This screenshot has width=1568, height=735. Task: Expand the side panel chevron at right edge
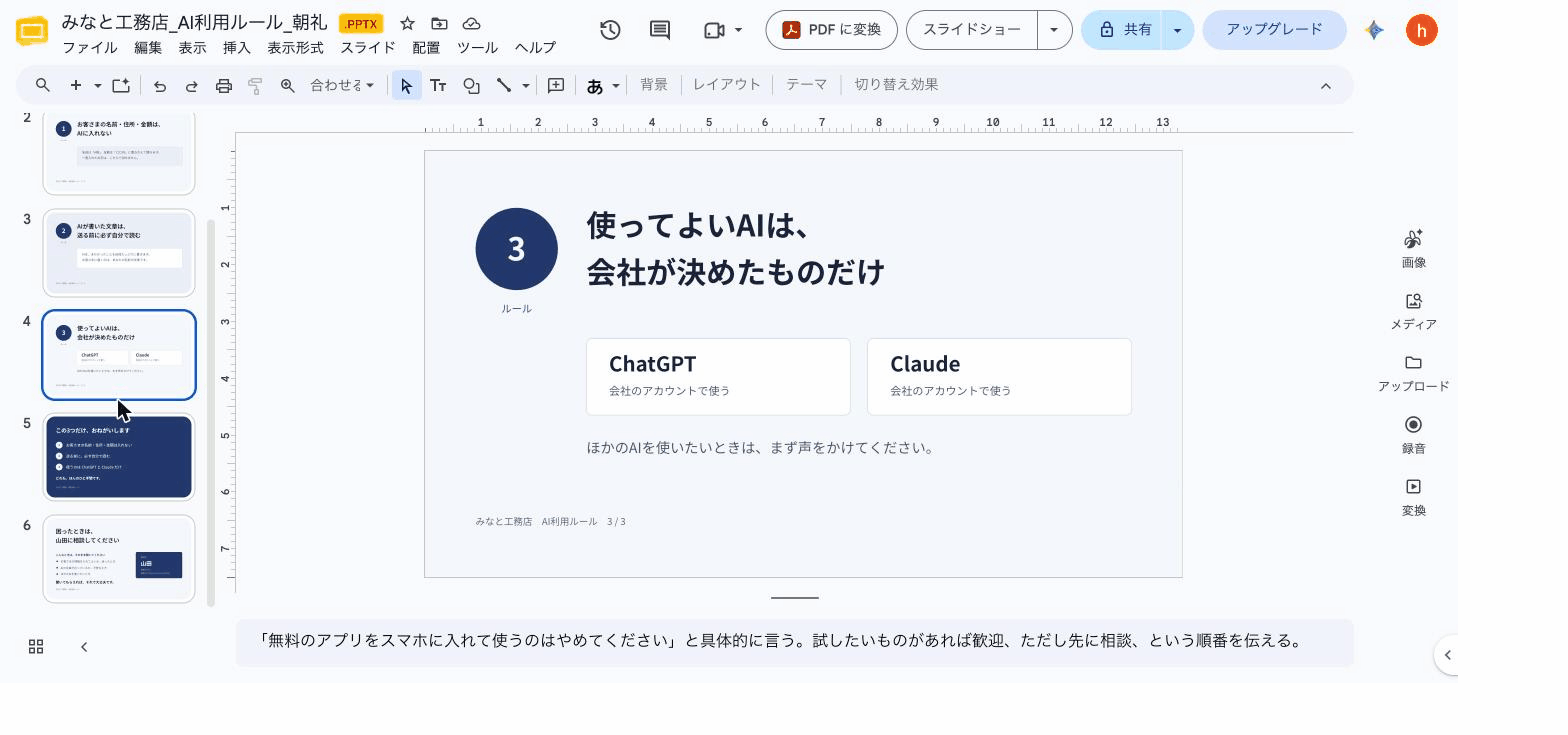point(1447,655)
